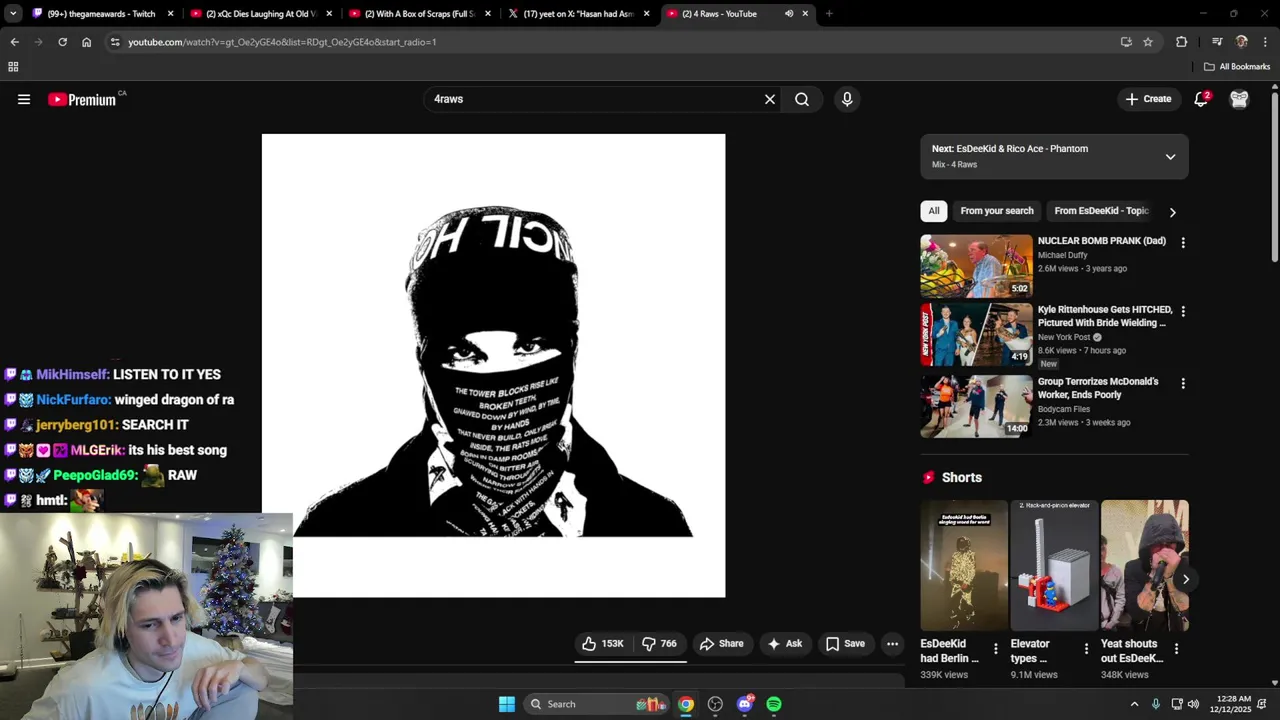The width and height of the screenshot is (1280, 720).
Task: Open OBS Studio from the taskbar
Action: coord(715,704)
